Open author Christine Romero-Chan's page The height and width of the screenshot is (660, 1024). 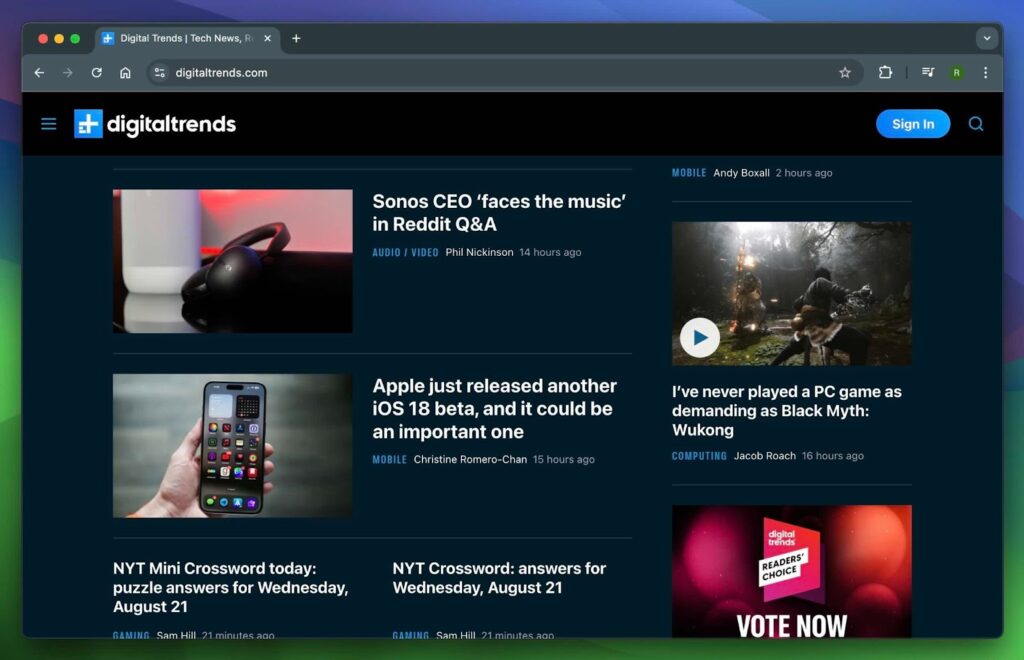(470, 460)
